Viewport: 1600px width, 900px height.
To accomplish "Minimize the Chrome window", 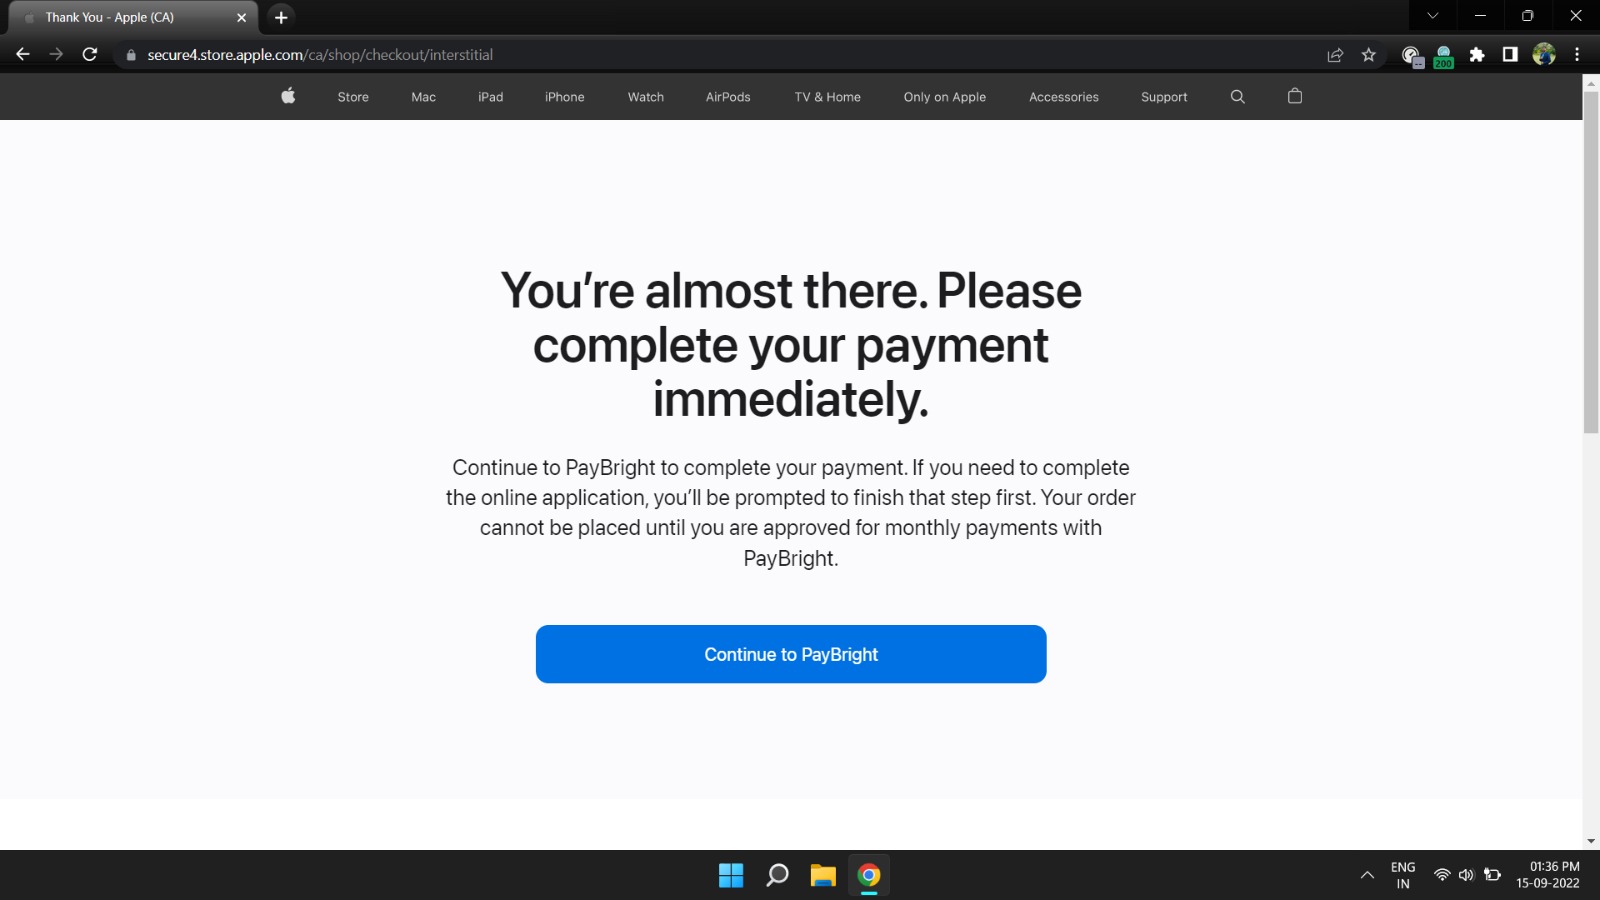I will [1480, 15].
